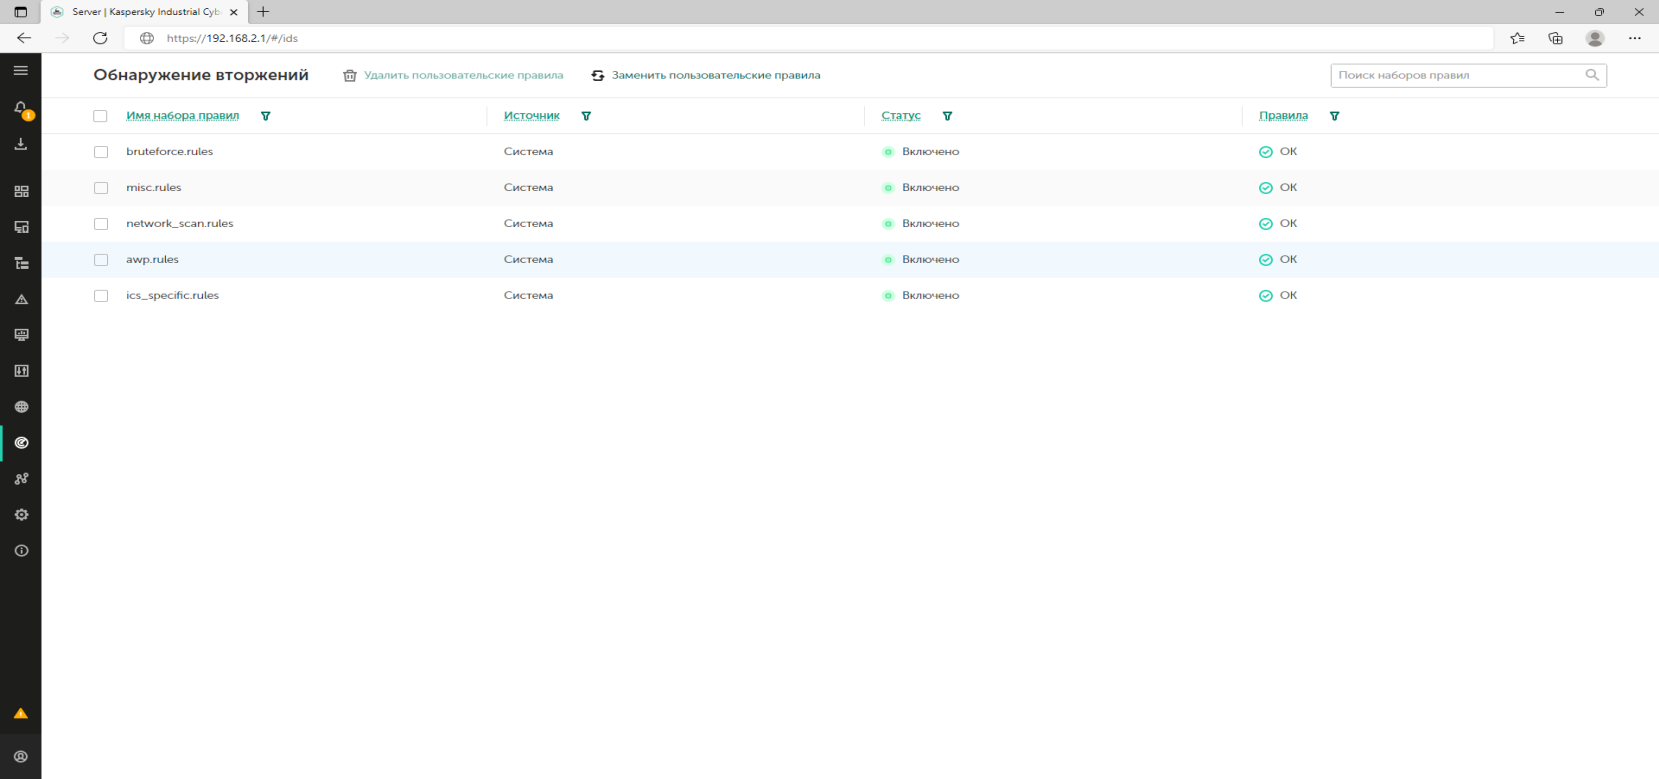
Task: Select the bruteforce.rules checkbox
Action: pyautogui.click(x=101, y=152)
